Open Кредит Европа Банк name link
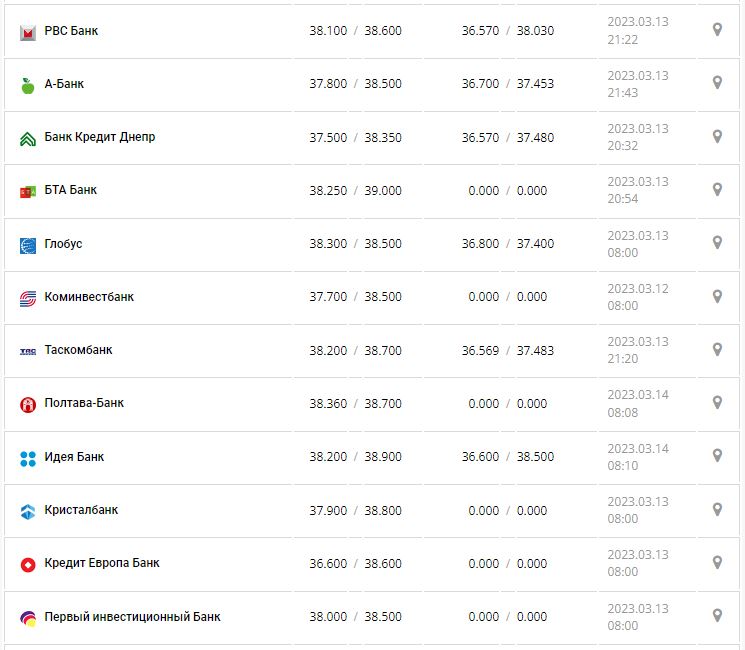The image size is (745, 650). (102, 563)
